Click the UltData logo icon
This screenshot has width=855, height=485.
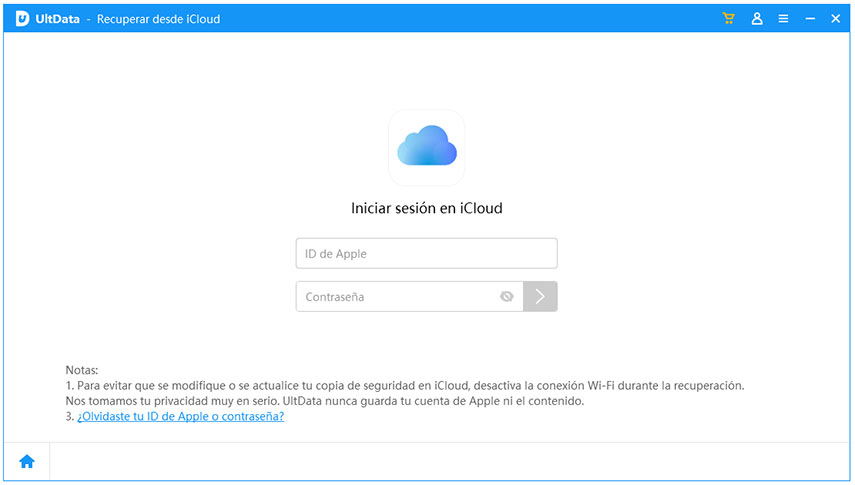click(22, 19)
